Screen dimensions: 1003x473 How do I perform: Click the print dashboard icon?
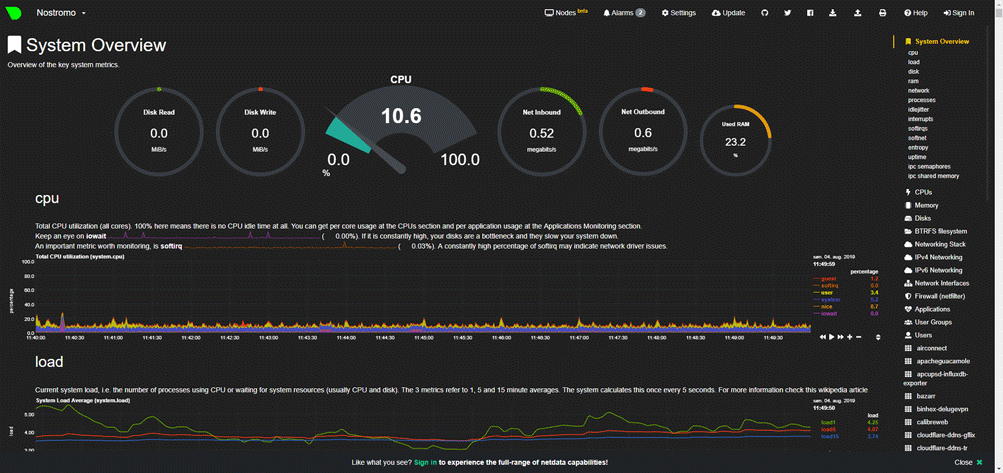pyautogui.click(x=882, y=13)
